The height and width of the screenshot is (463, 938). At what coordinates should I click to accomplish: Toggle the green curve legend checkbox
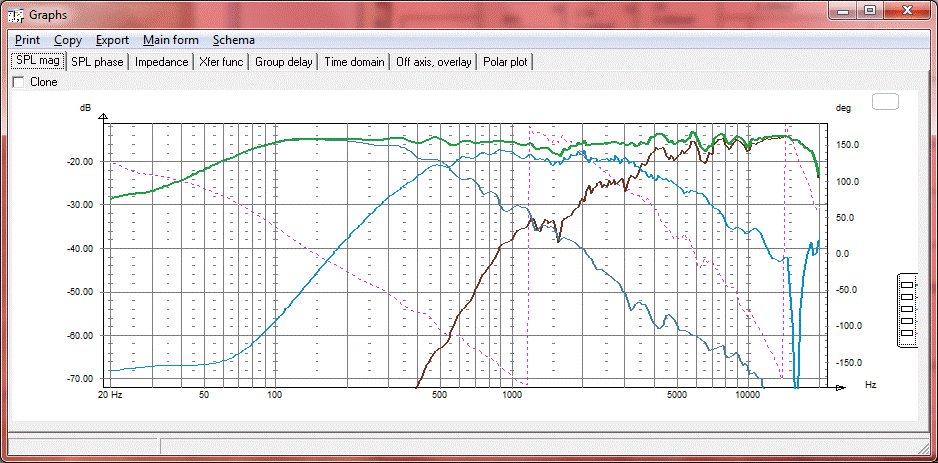point(907,285)
